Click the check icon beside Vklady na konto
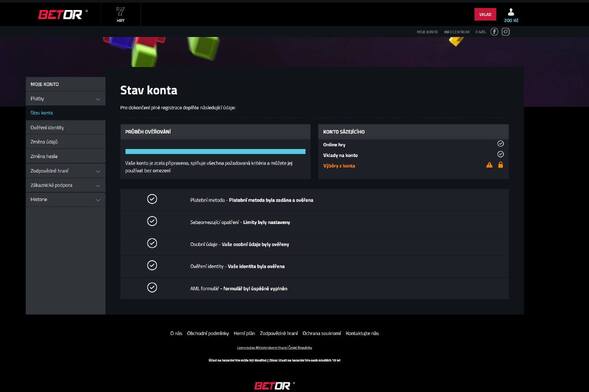This screenshot has height=392, width=589. coord(500,154)
